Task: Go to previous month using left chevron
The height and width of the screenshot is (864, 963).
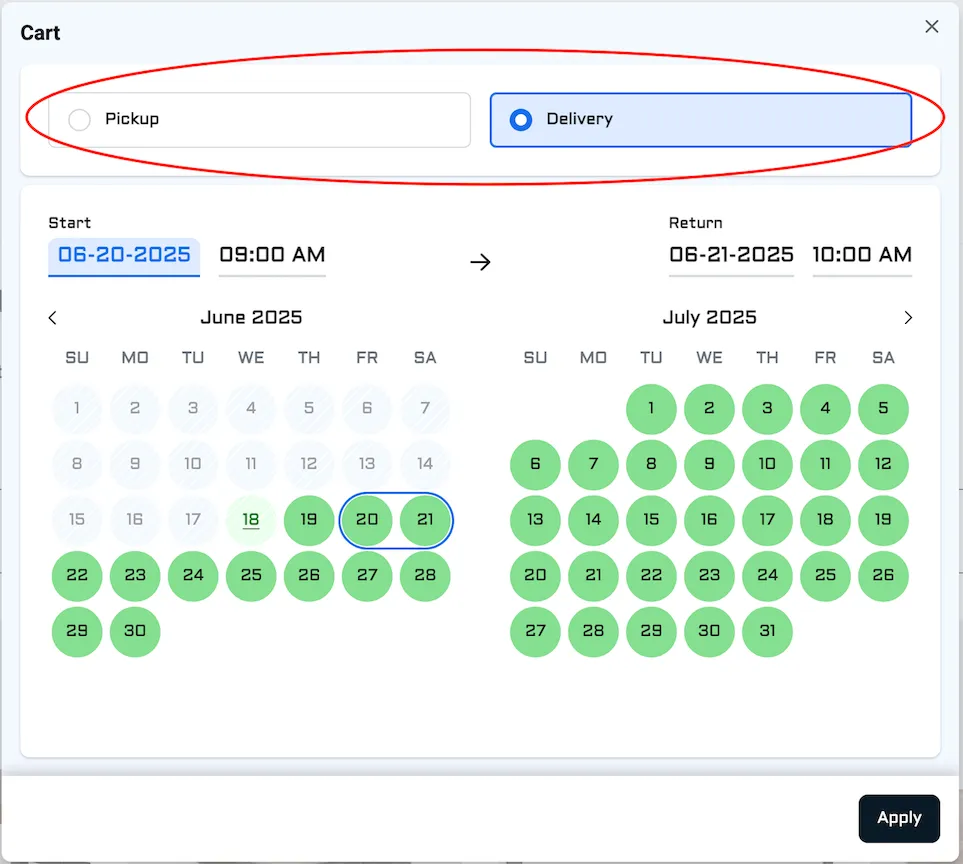Action: point(53,318)
